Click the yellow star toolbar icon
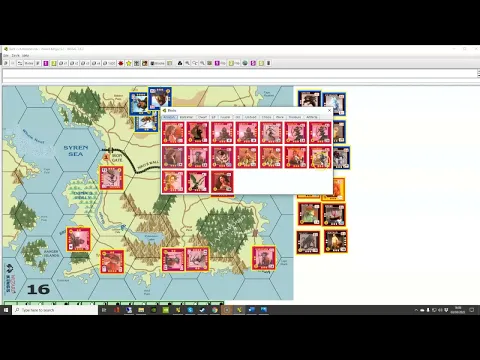The width and height of the screenshot is (480, 360). click(x=129, y=63)
